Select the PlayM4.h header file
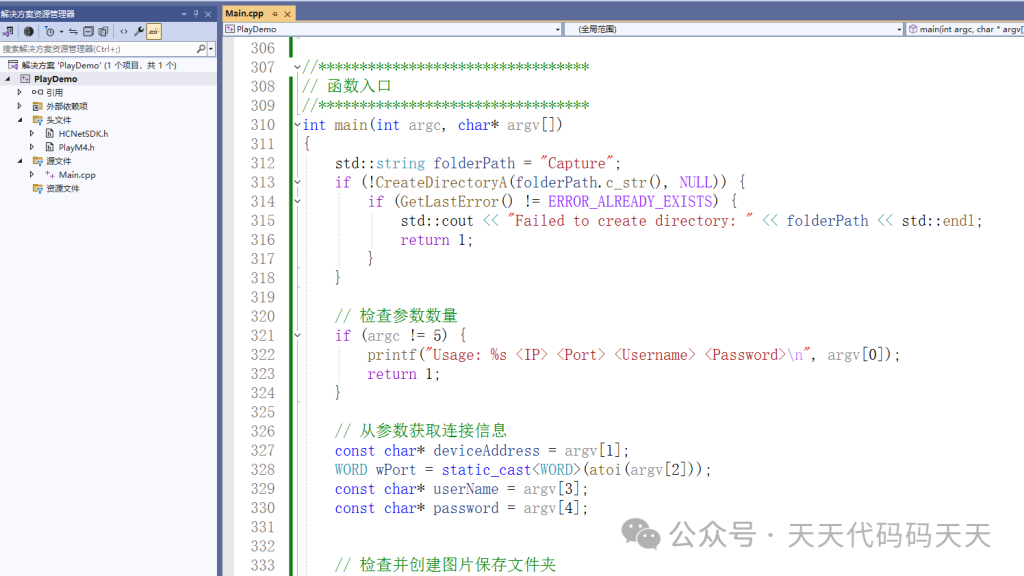This screenshot has height=576, width=1024. pos(76,147)
